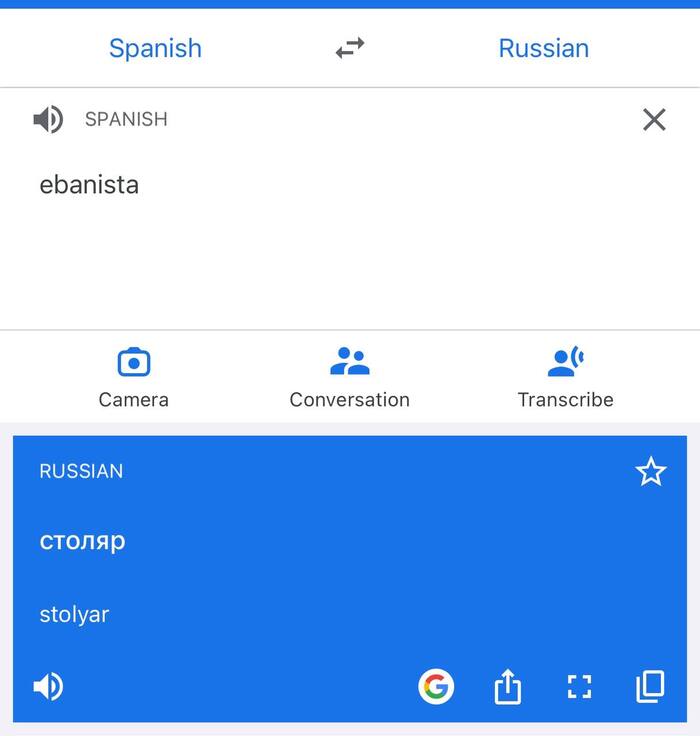The height and width of the screenshot is (736, 700).
Task: Show translation in fullscreen
Action: [579, 687]
